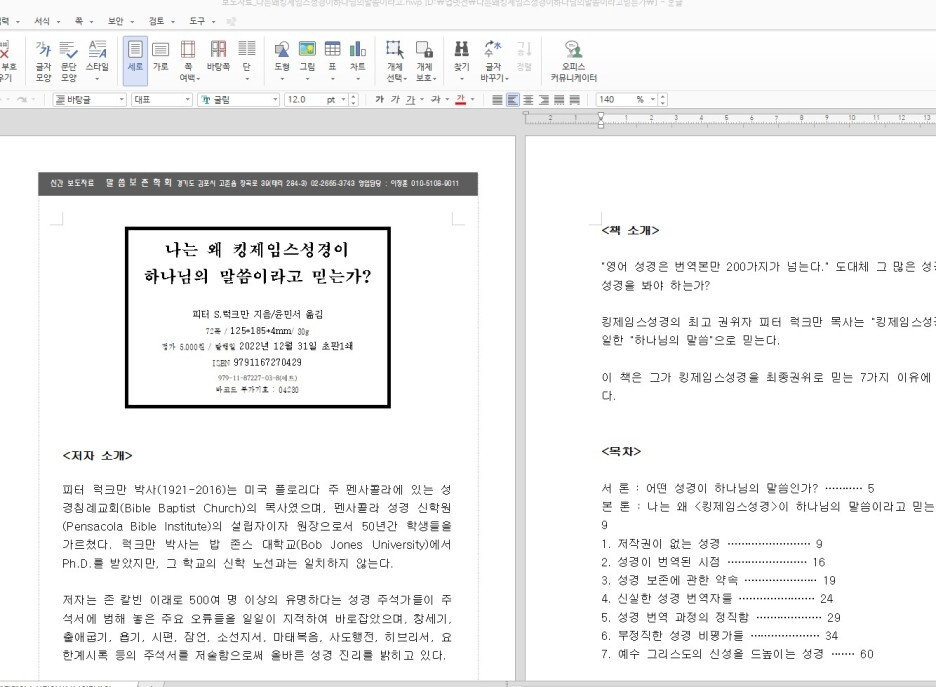This screenshot has width=936, height=687.
Task: Click the 12.0 font size field
Action: click(303, 100)
